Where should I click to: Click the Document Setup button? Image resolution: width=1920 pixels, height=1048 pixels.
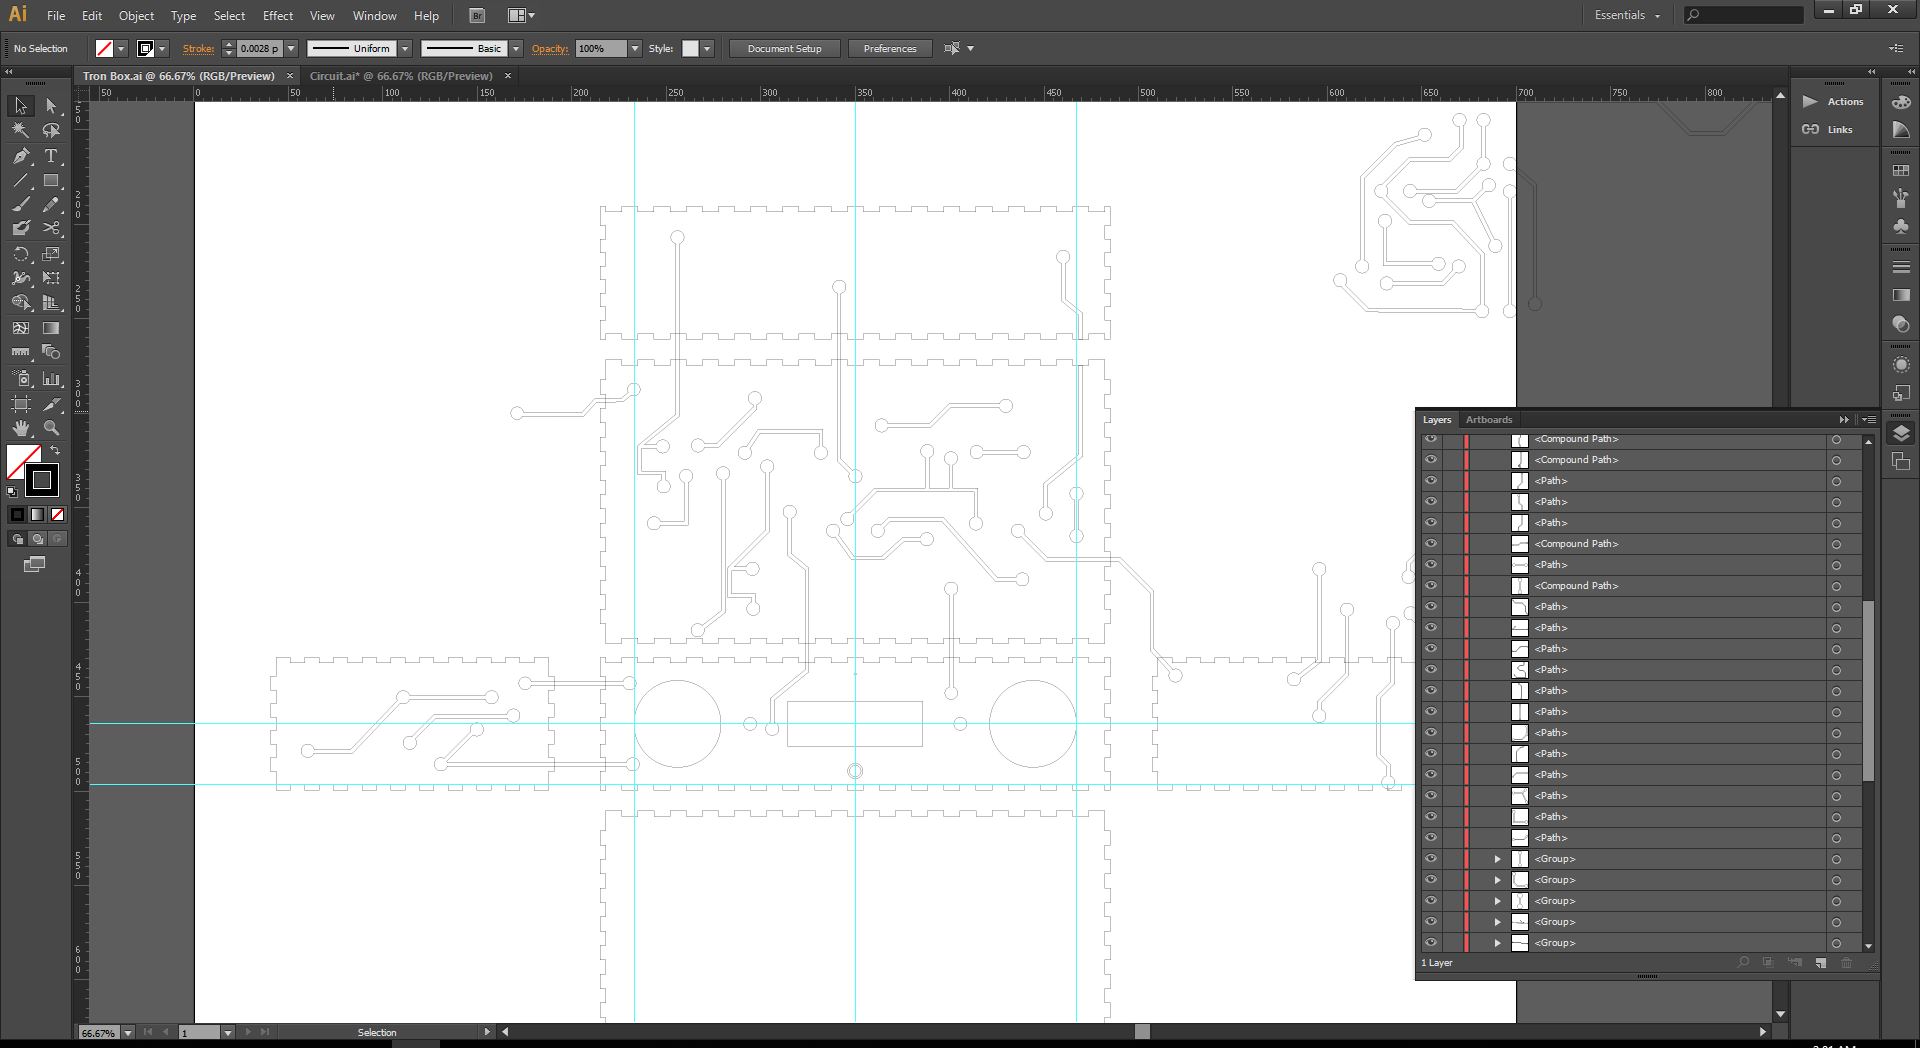click(x=784, y=48)
